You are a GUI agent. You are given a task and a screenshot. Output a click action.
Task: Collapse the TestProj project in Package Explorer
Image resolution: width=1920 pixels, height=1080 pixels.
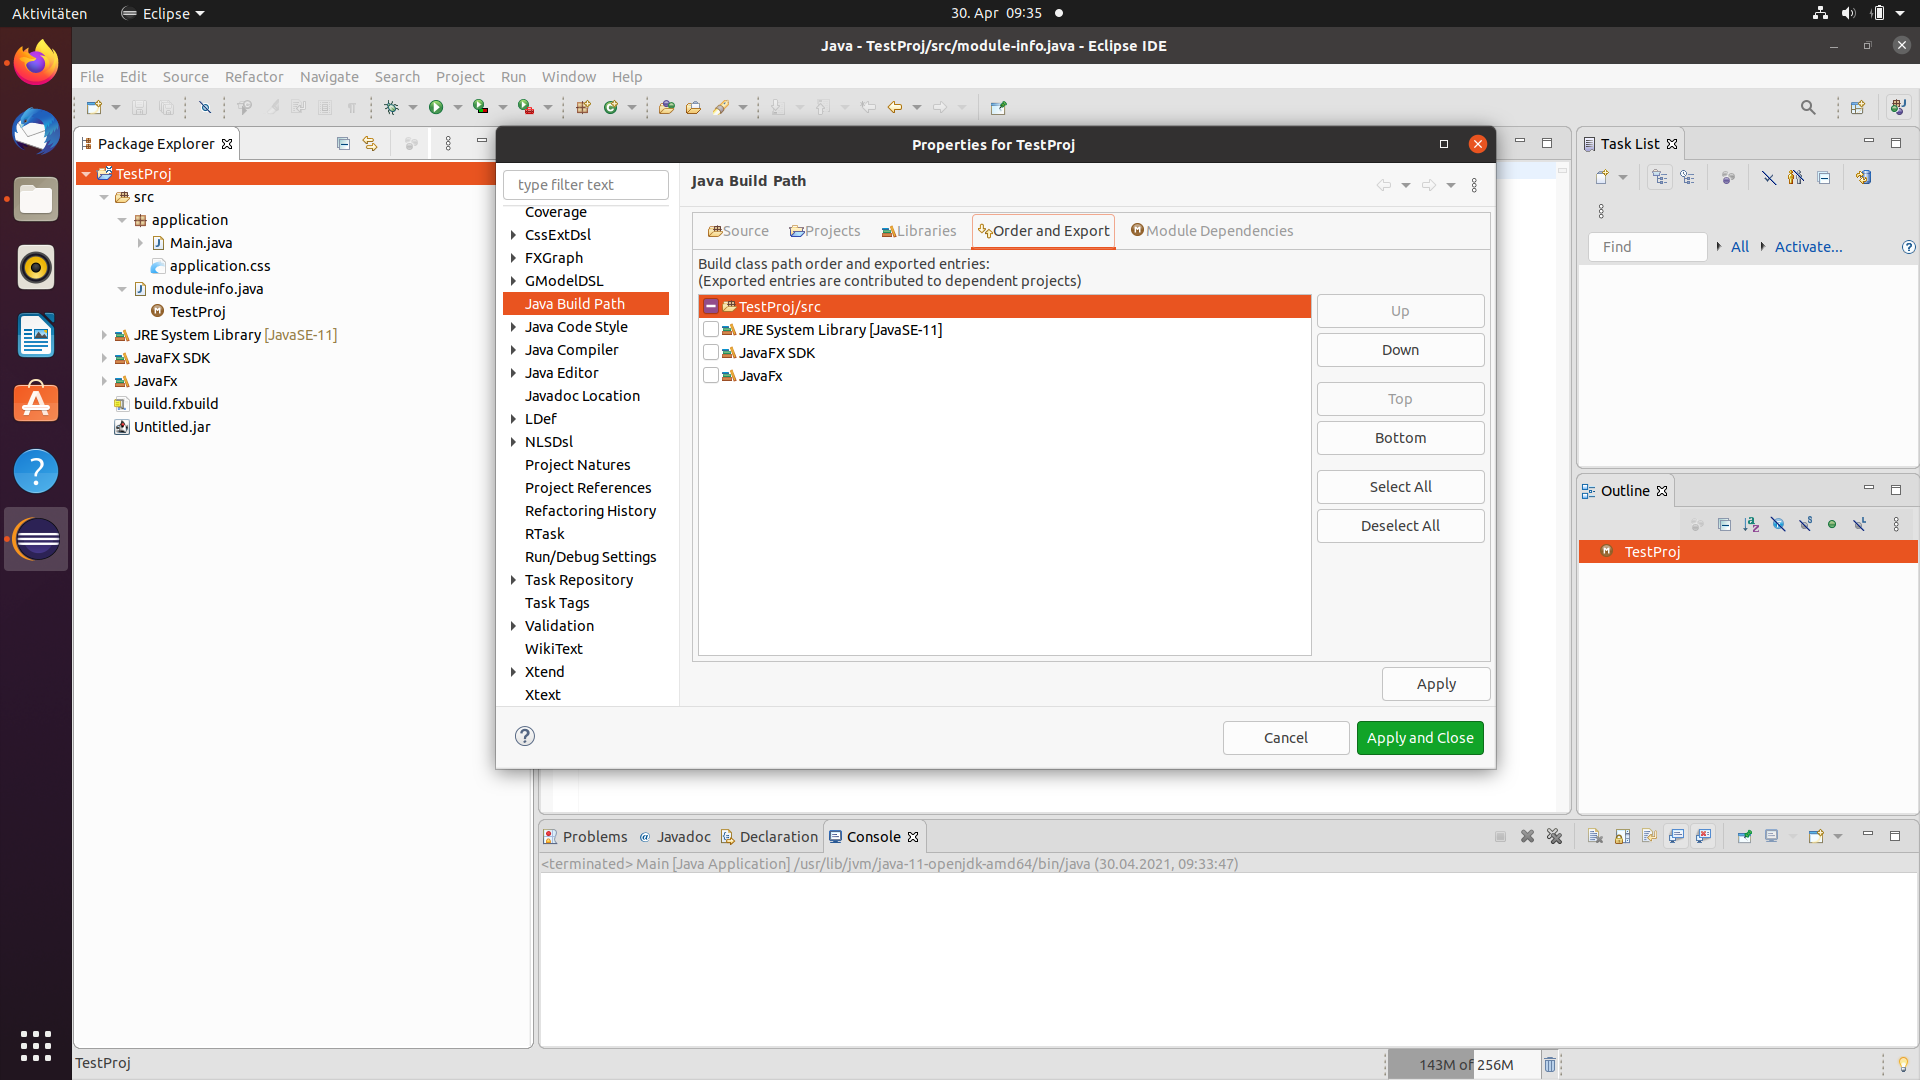tap(86, 174)
